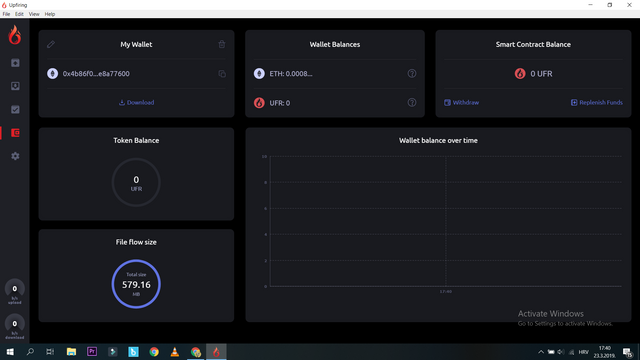Open VLC media player from taskbar
The width and height of the screenshot is (640, 360).
pos(175,351)
